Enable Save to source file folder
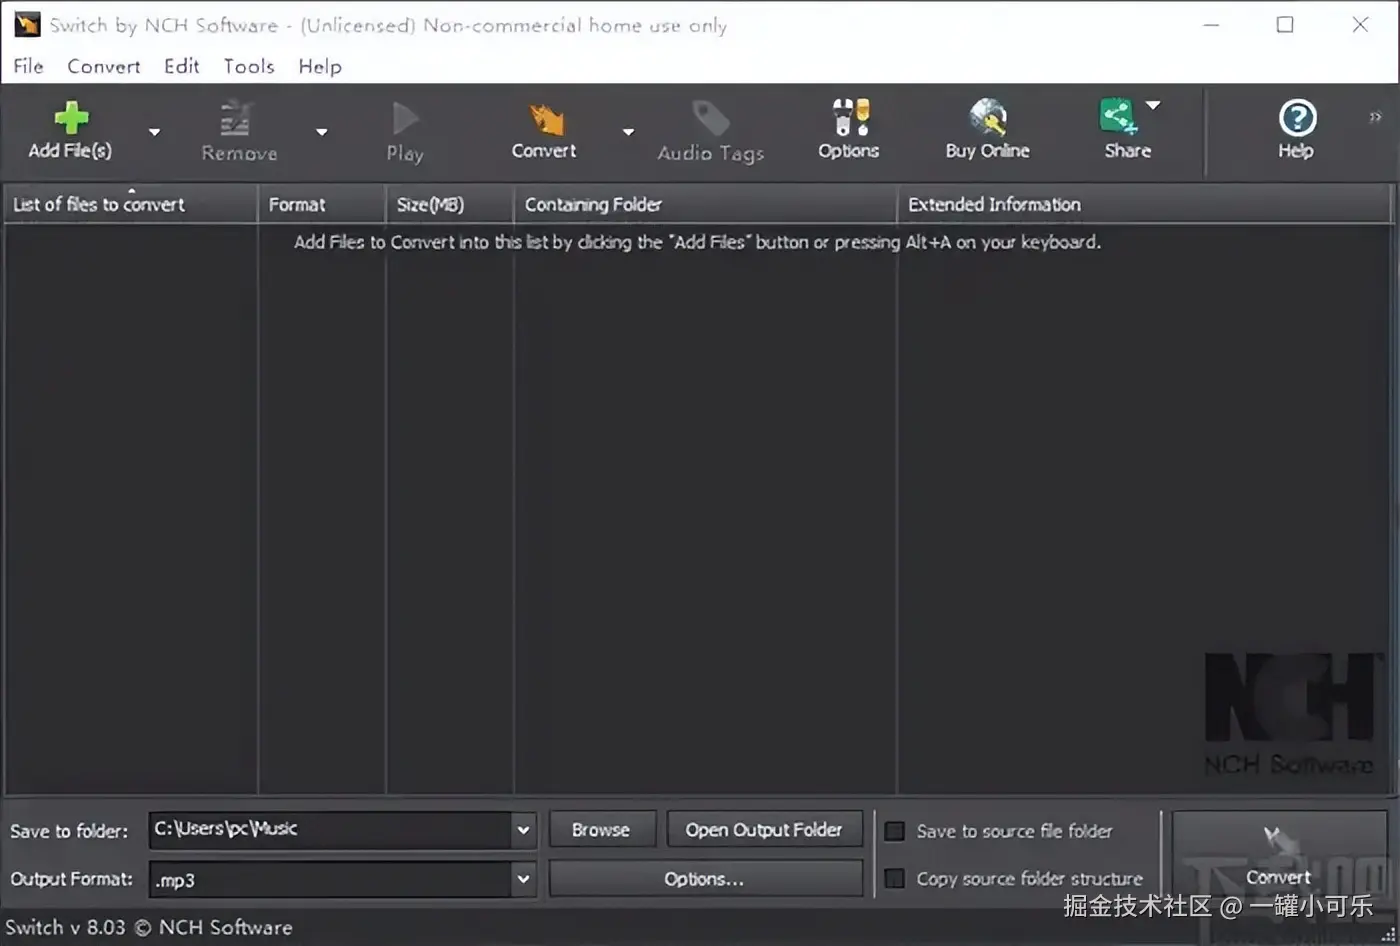The height and width of the screenshot is (946, 1400). point(895,831)
